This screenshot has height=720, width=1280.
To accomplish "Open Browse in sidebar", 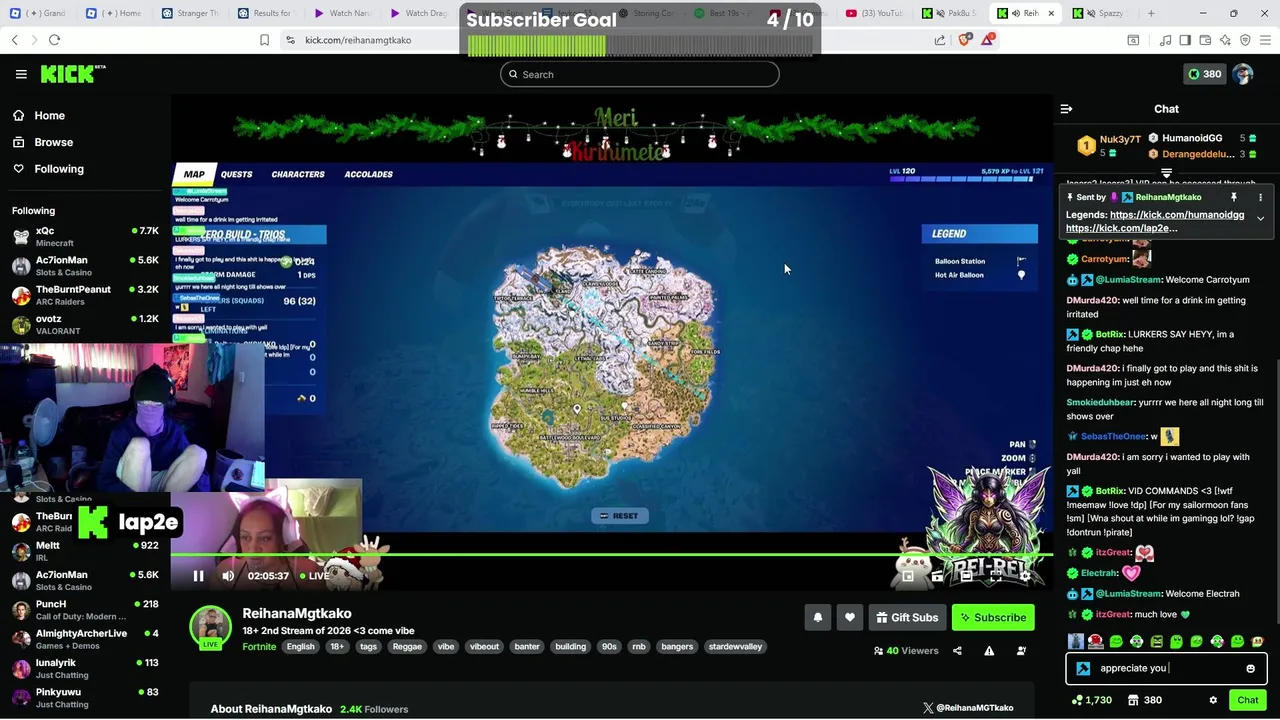I will (x=44, y=142).
